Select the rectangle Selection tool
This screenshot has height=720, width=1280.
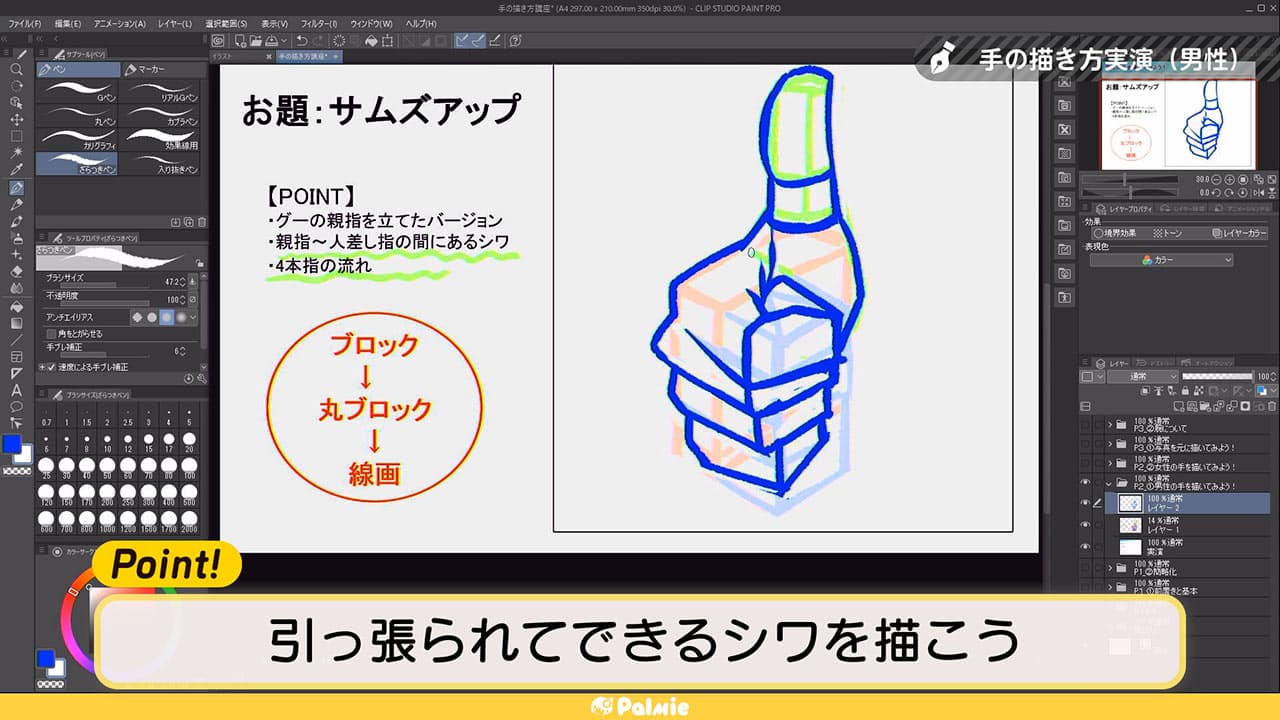(x=16, y=136)
